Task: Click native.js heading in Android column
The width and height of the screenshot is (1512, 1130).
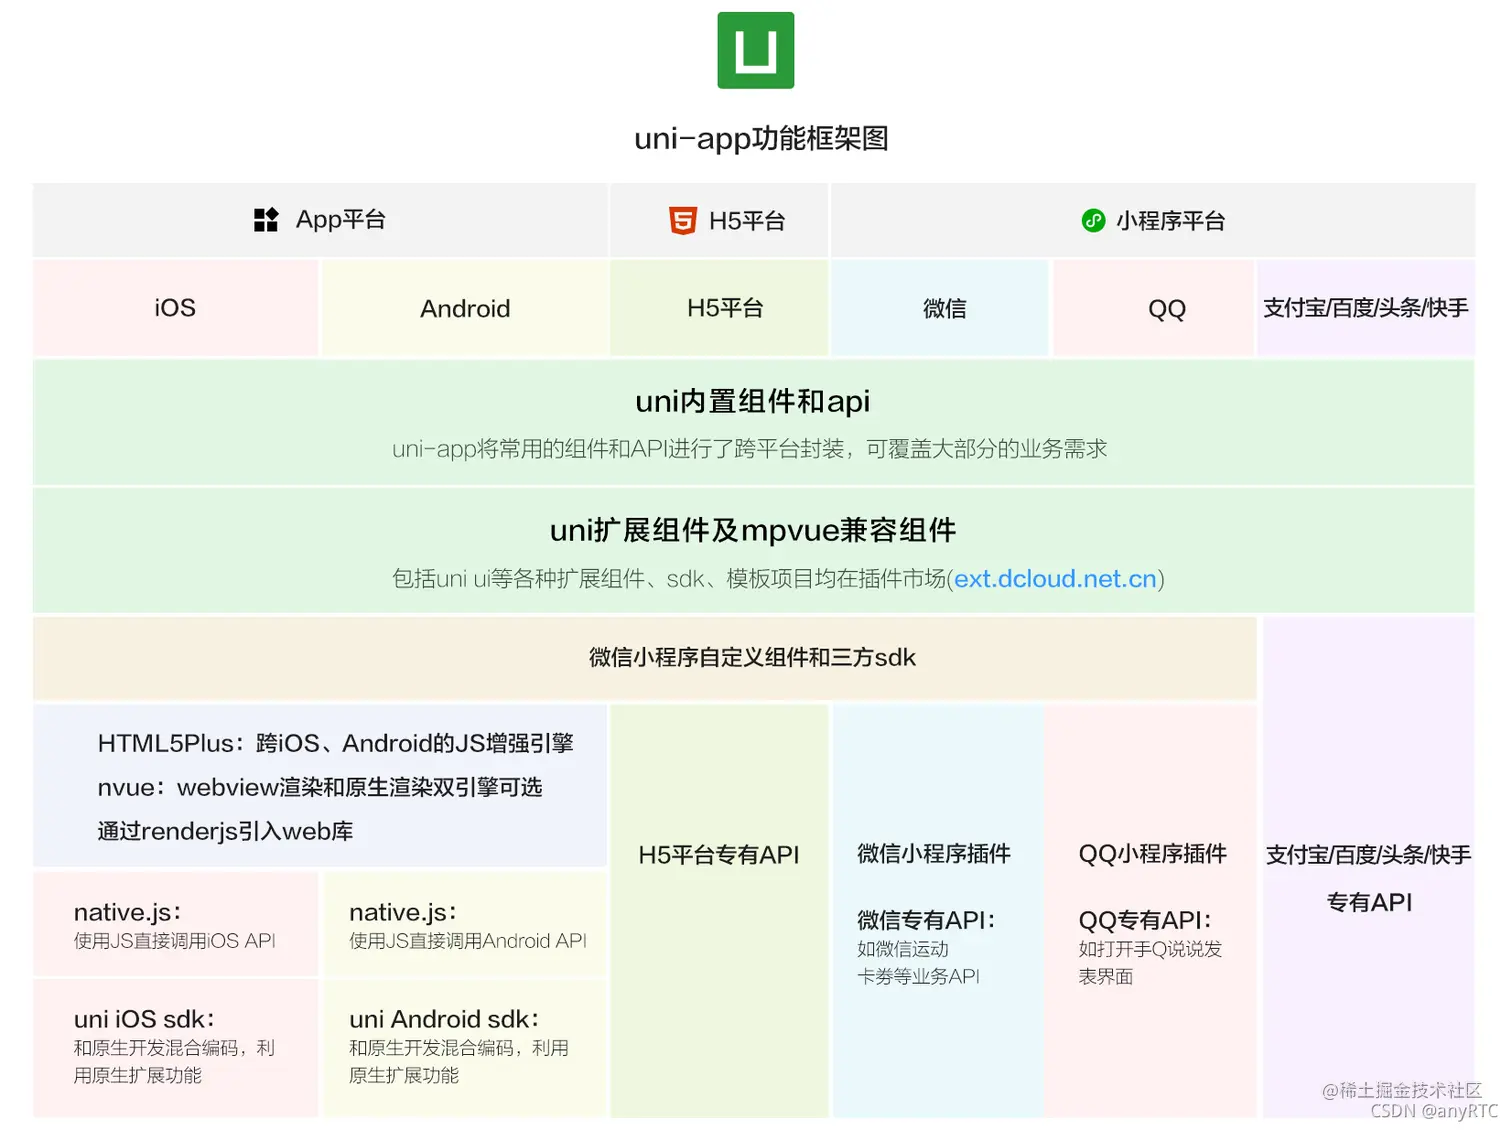Action: pyautogui.click(x=403, y=912)
